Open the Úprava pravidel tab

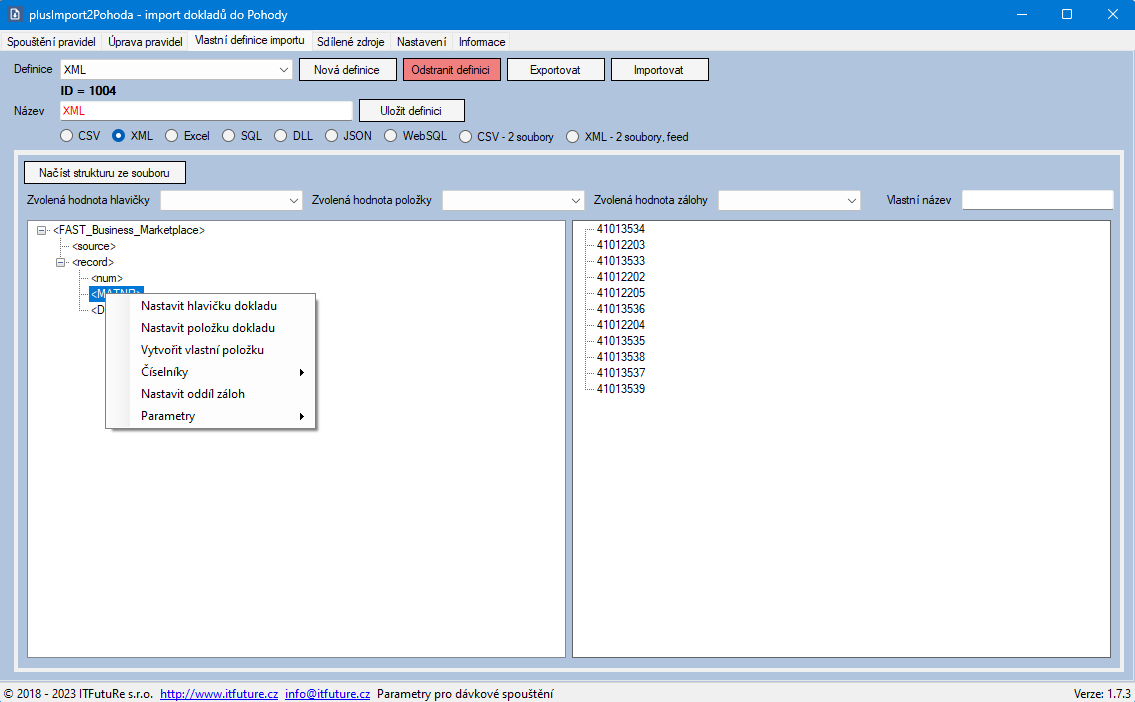[145, 42]
